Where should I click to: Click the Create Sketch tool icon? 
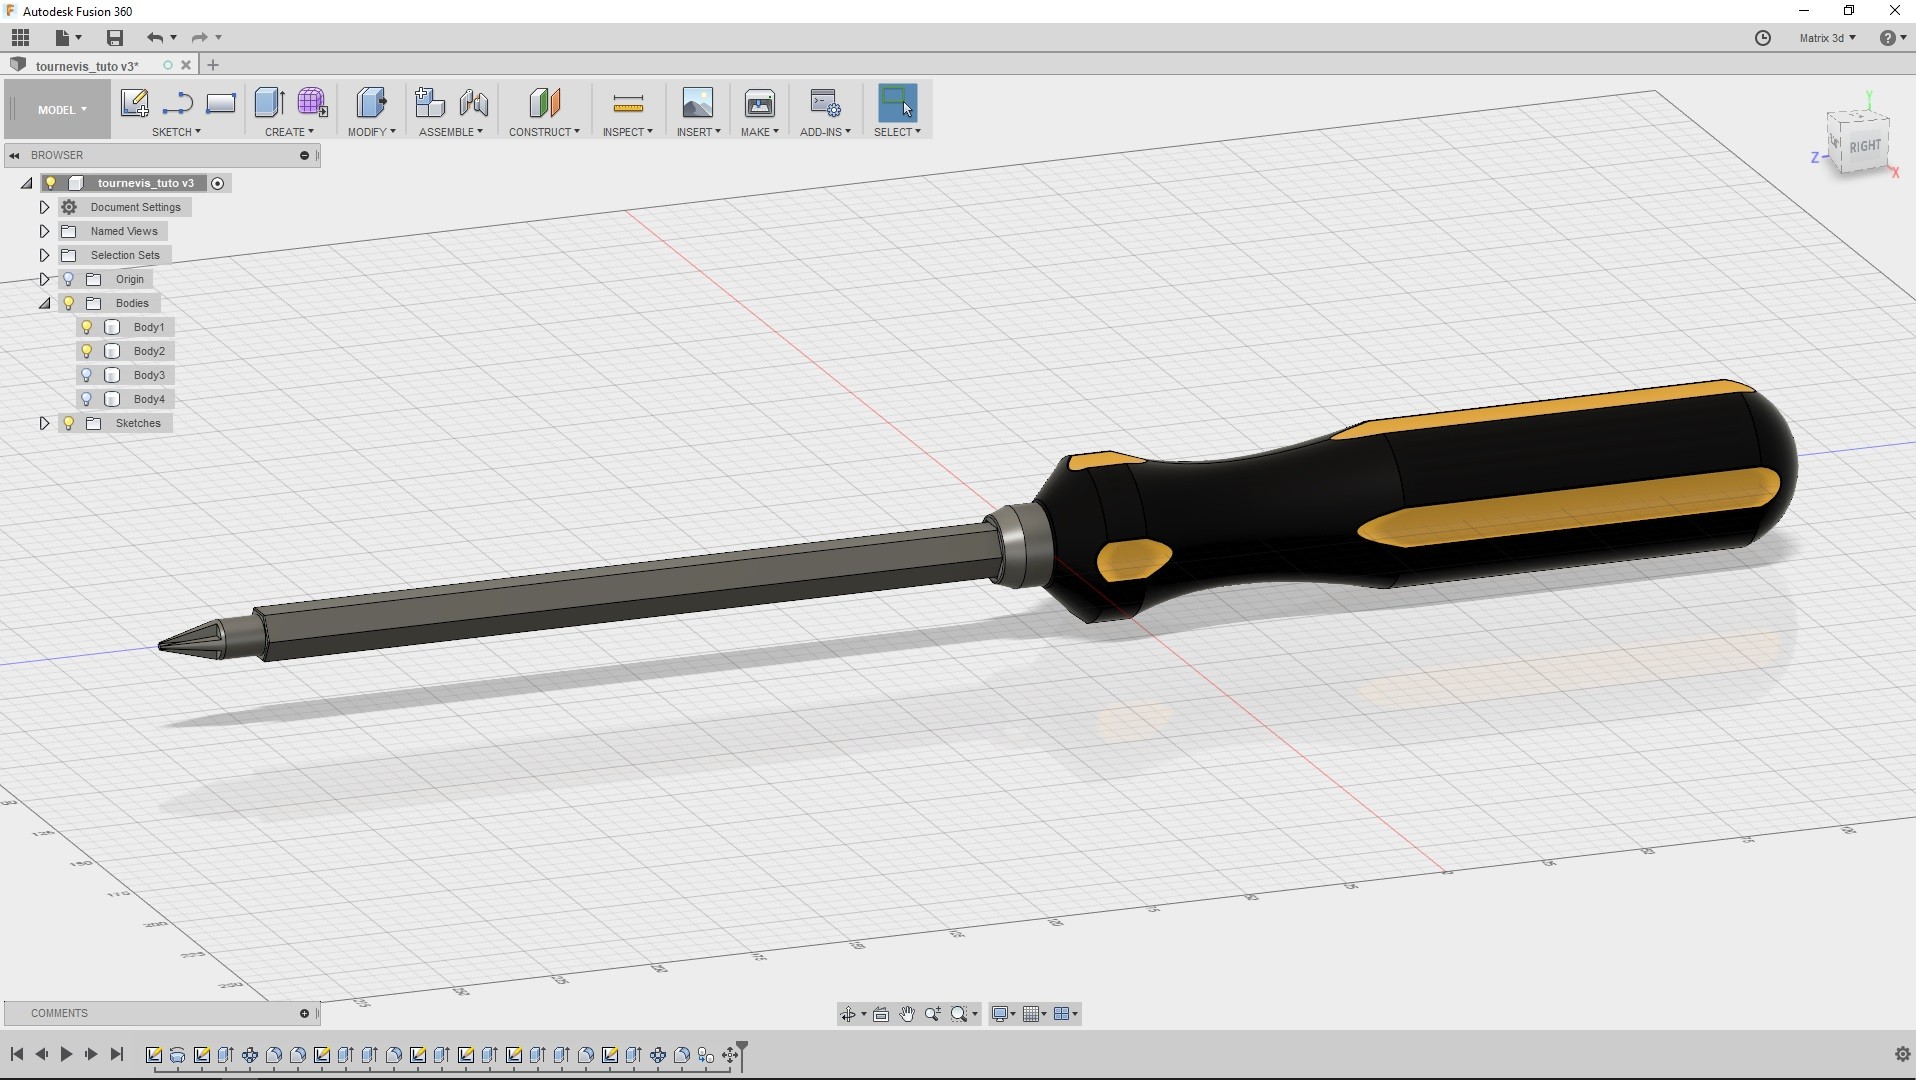[x=134, y=103]
